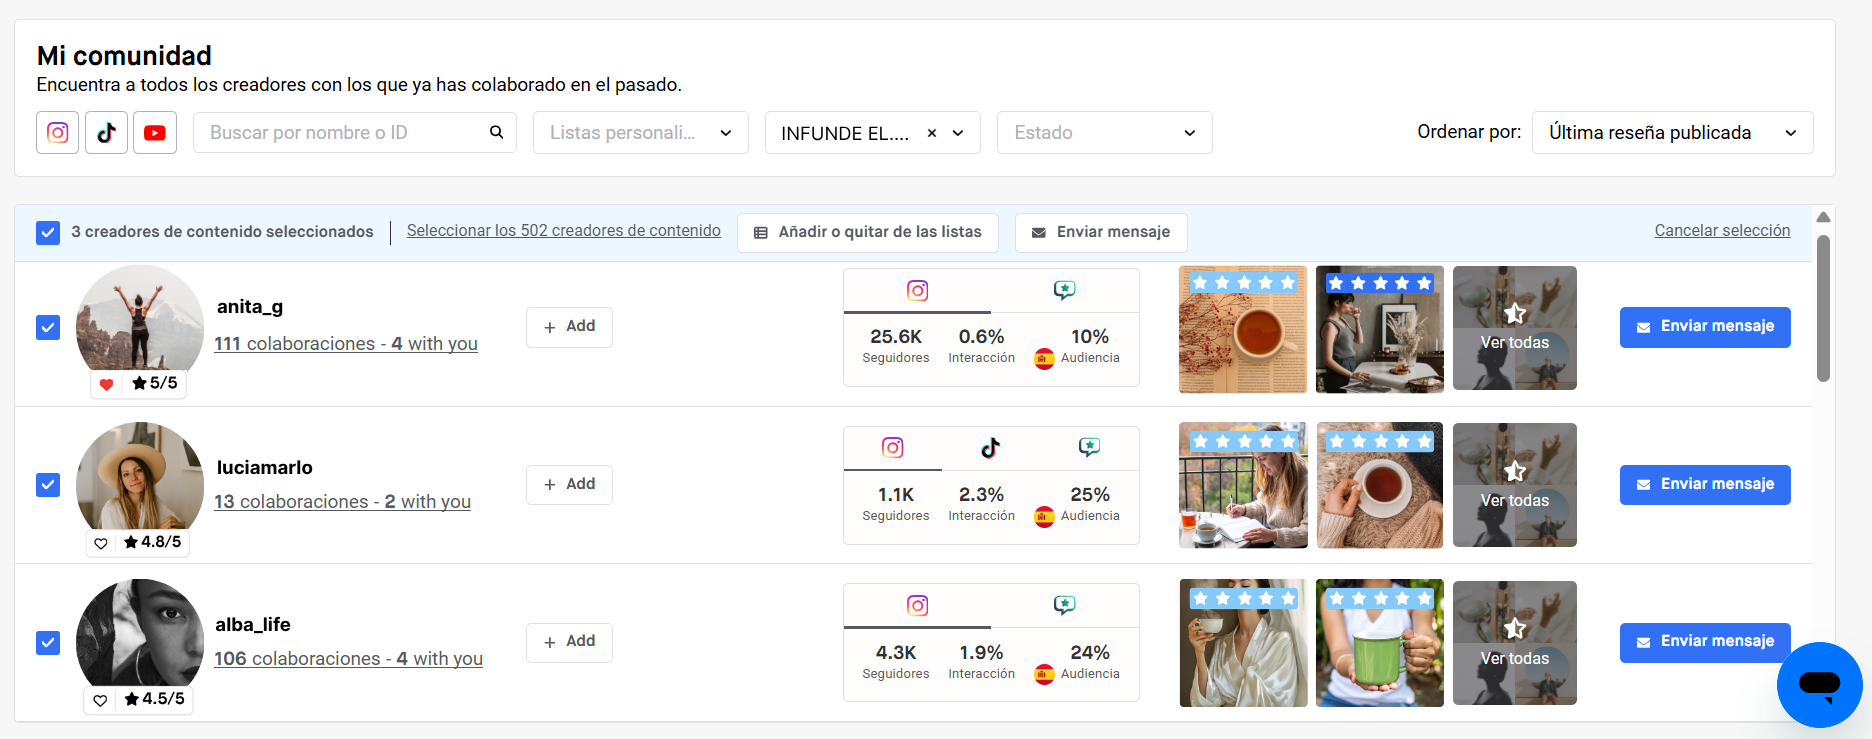The width and height of the screenshot is (1872, 739).
Task: Open the INFUNDE EL... campaign dropdown
Action: [873, 132]
